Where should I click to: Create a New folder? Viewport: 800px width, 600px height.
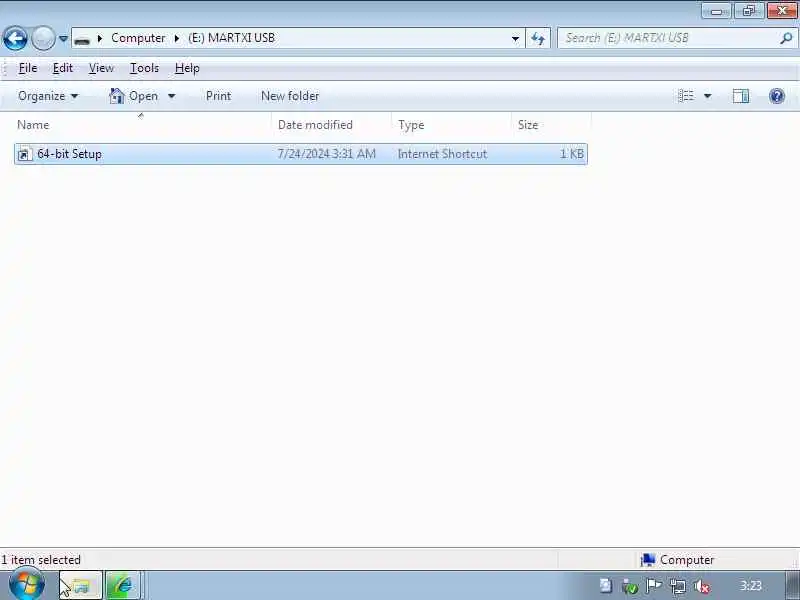290,96
